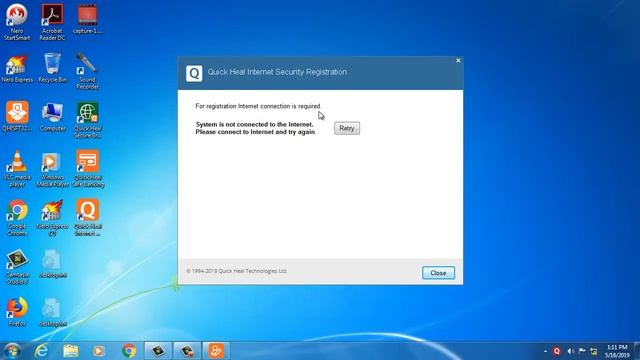Viewport: 640px width, 360px height.
Task: Launch the Quick Heal Secure Browse shortcut
Action: pyautogui.click(x=87, y=120)
